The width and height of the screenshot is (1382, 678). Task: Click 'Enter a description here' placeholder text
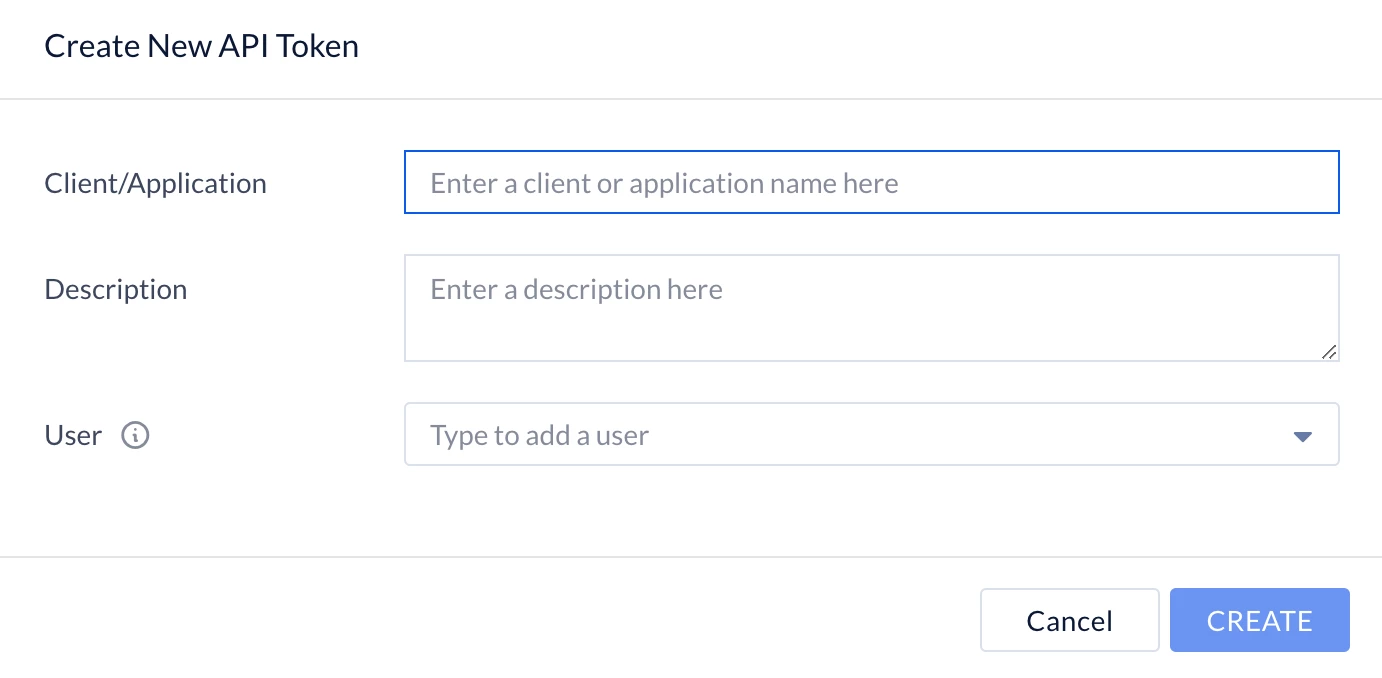(x=576, y=290)
